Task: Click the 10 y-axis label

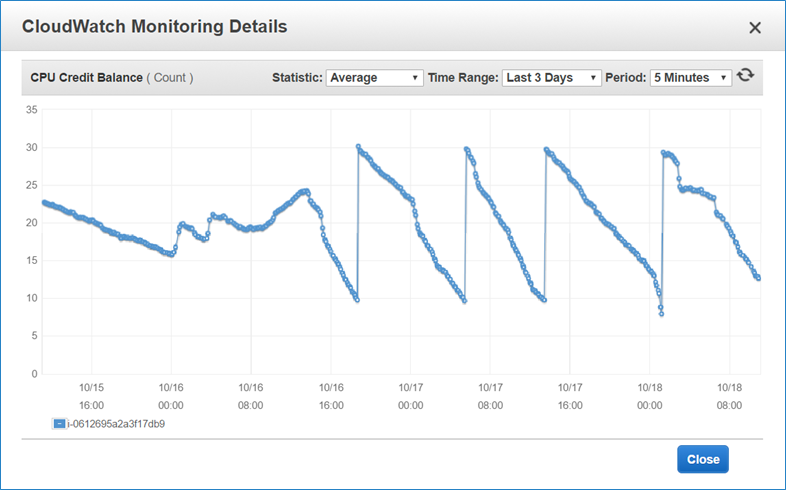Action: tap(32, 298)
